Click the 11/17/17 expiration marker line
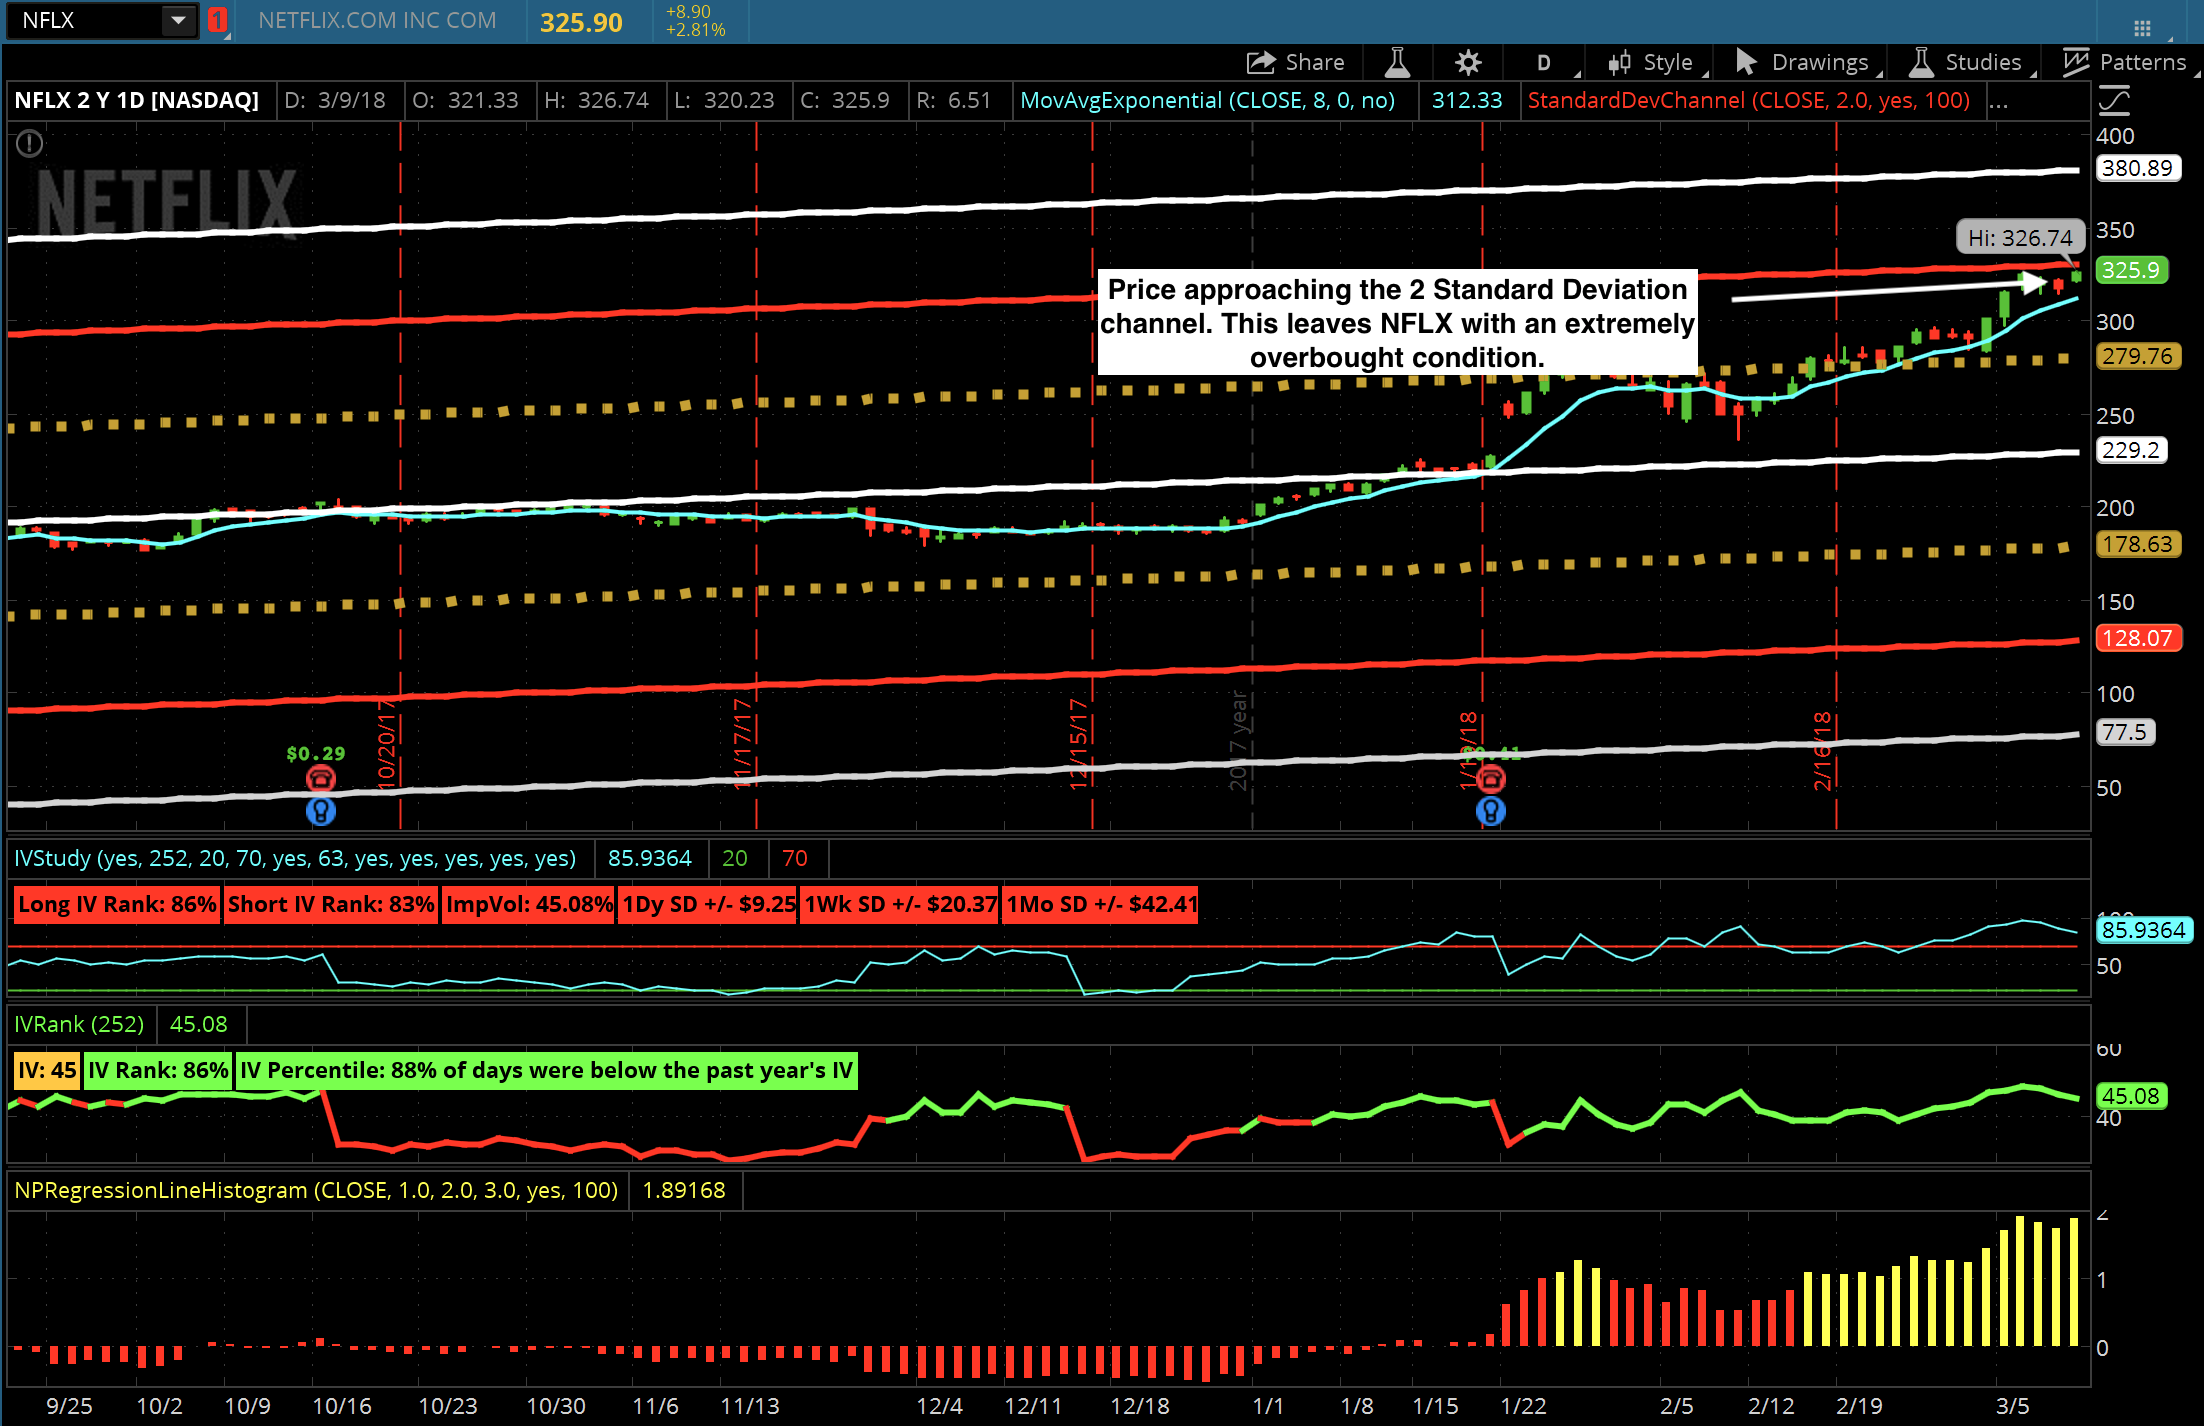Screen dimensions: 2204x1426 click(756, 475)
